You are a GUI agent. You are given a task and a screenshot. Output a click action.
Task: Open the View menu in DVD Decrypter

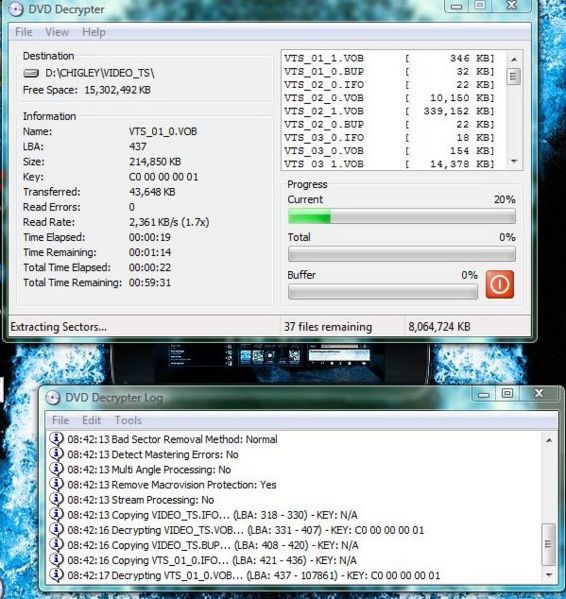click(57, 32)
